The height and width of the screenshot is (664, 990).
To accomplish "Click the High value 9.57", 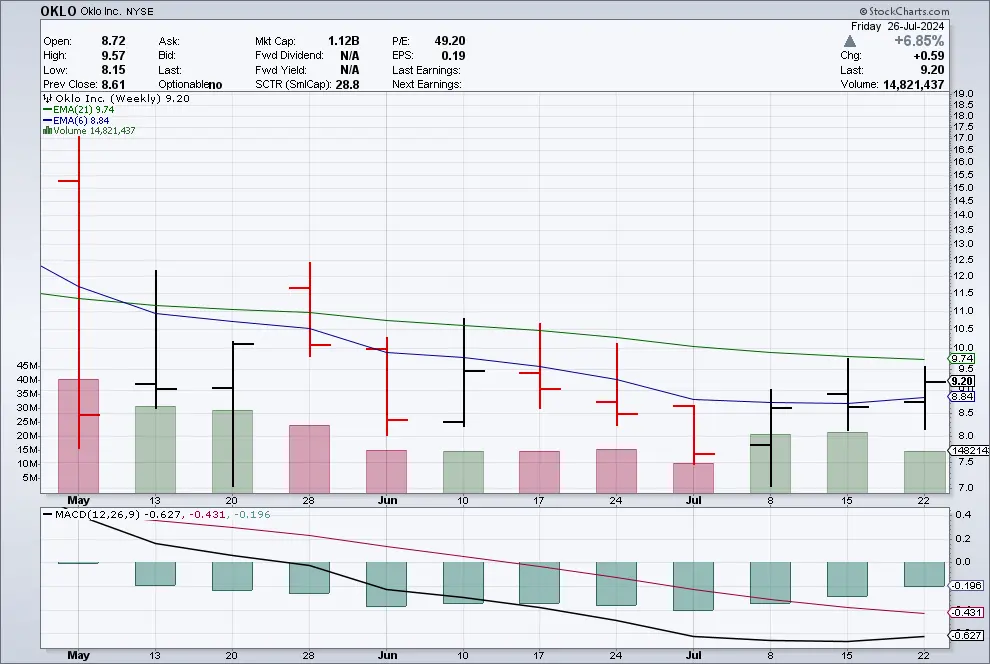I will [113, 55].
